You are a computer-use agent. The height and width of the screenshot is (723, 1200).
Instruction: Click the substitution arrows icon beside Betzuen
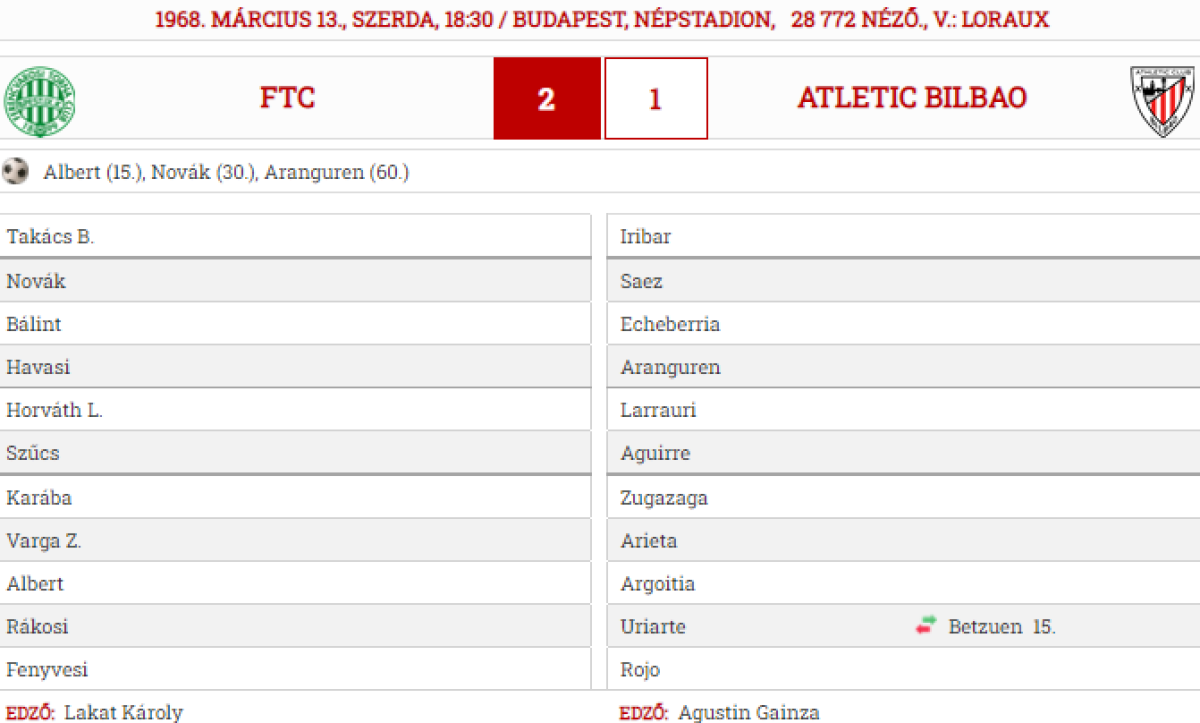(925, 626)
